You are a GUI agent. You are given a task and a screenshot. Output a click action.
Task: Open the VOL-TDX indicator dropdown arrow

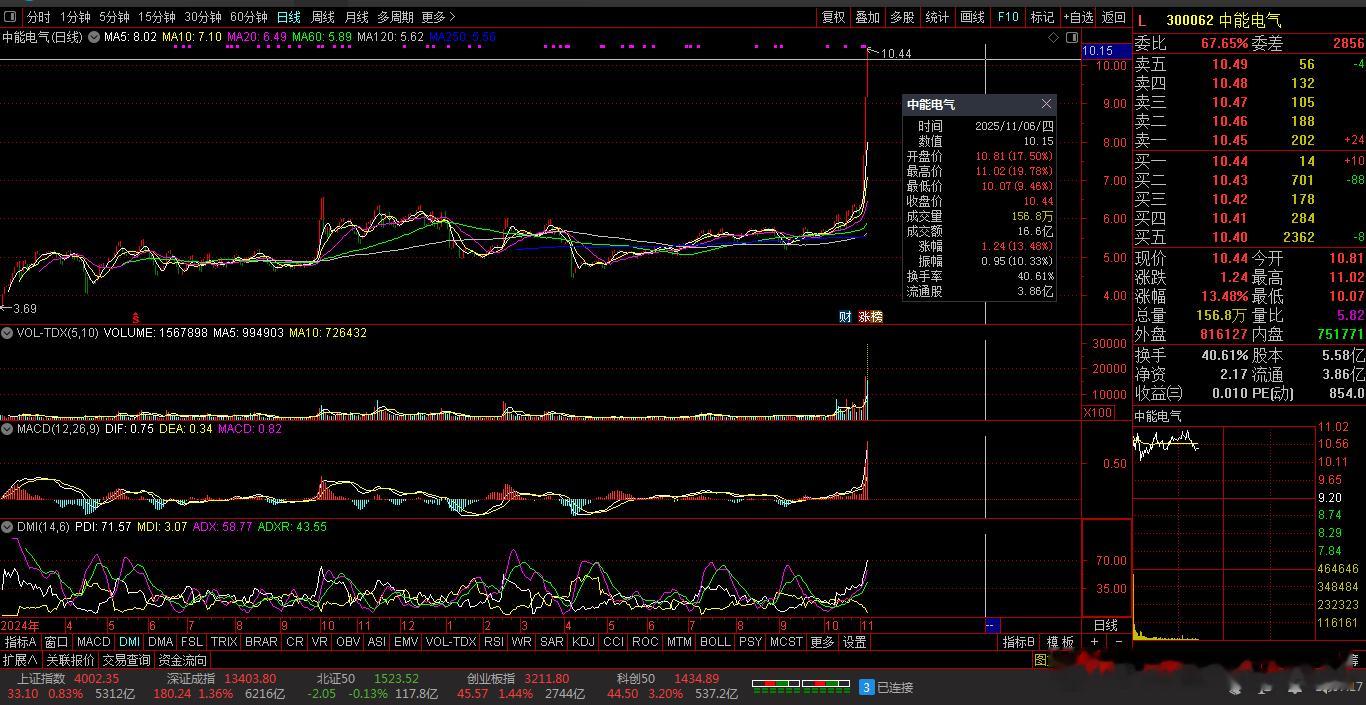click(x=6, y=333)
